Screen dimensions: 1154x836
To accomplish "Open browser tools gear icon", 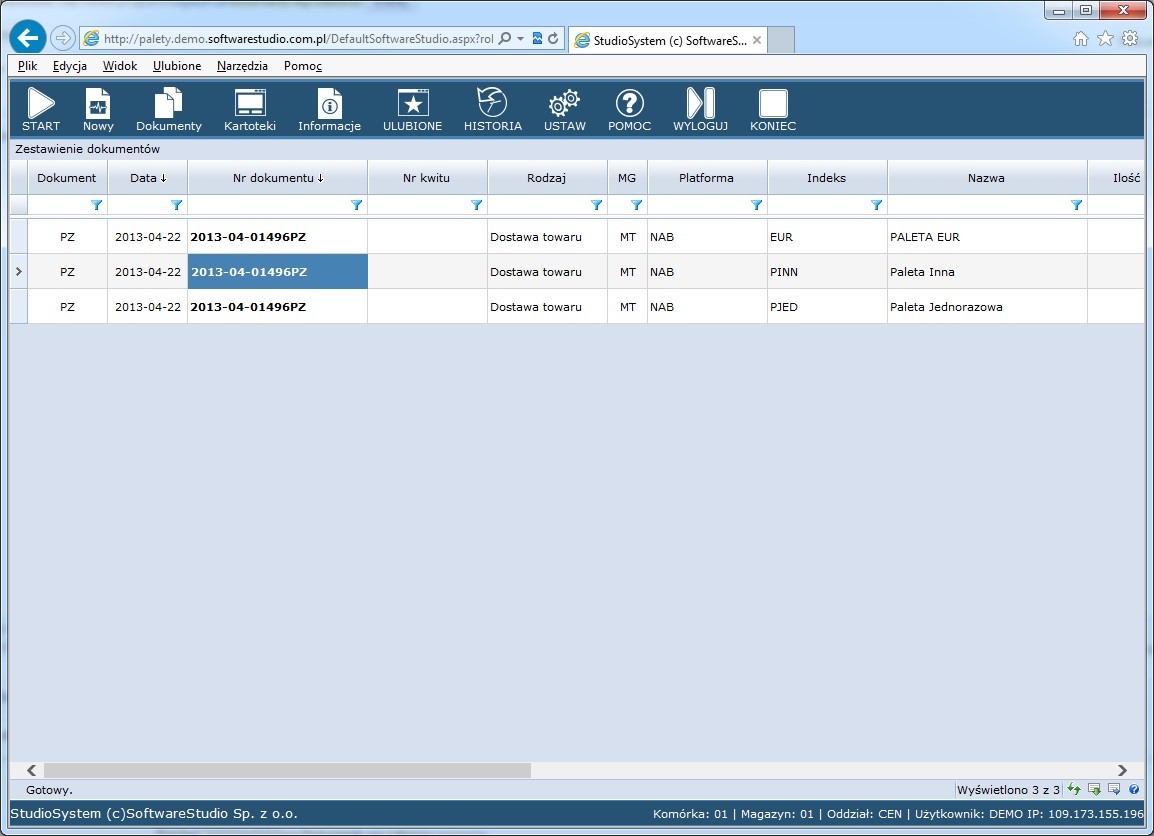I will pyautogui.click(x=1130, y=38).
